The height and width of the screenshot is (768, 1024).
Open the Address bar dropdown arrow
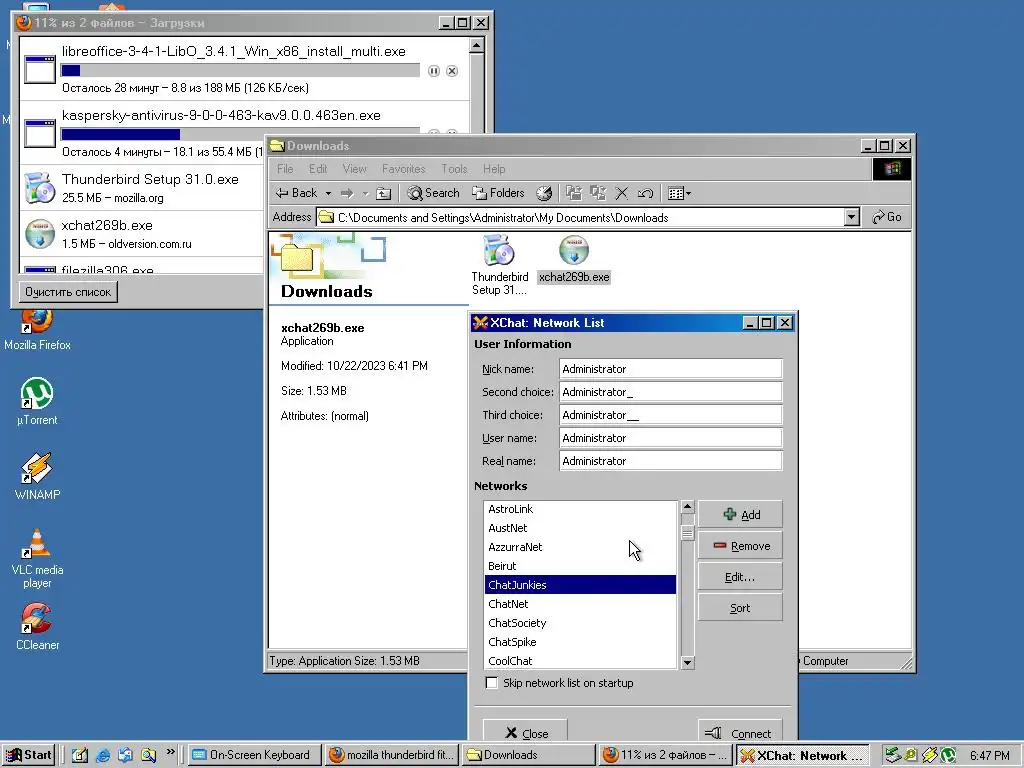pyautogui.click(x=851, y=217)
